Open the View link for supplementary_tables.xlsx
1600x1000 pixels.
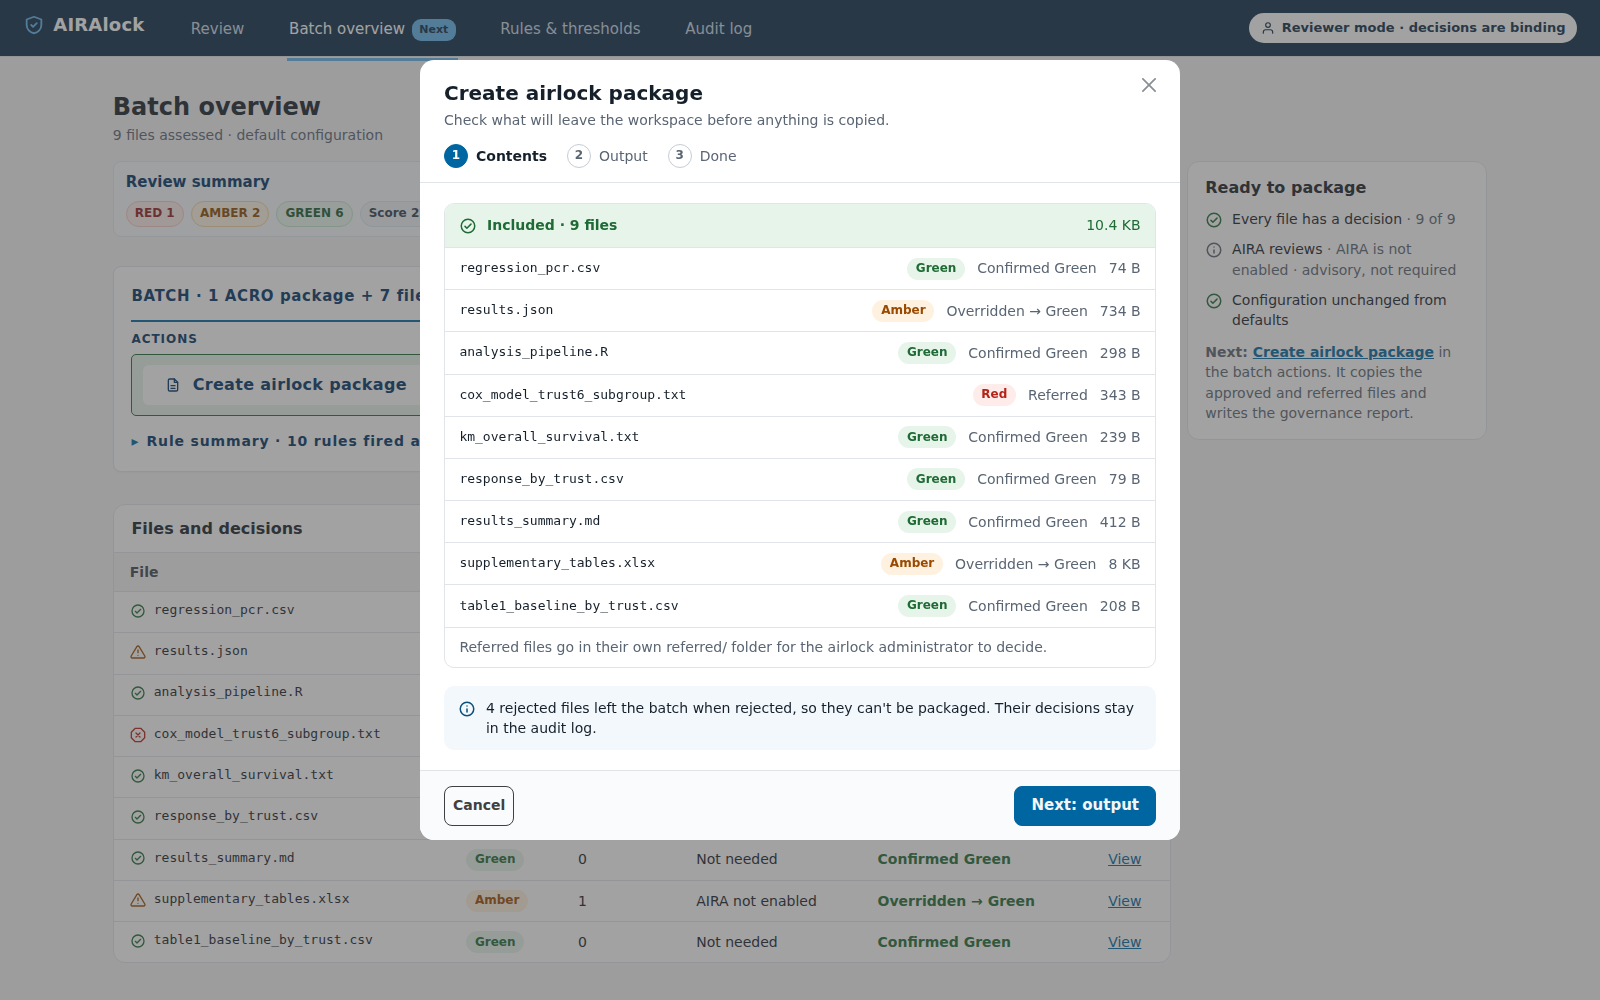pos(1124,901)
